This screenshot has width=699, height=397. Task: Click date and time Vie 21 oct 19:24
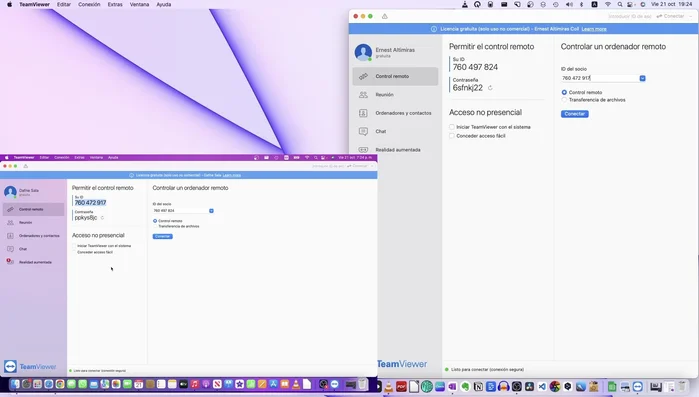pos(671,4)
